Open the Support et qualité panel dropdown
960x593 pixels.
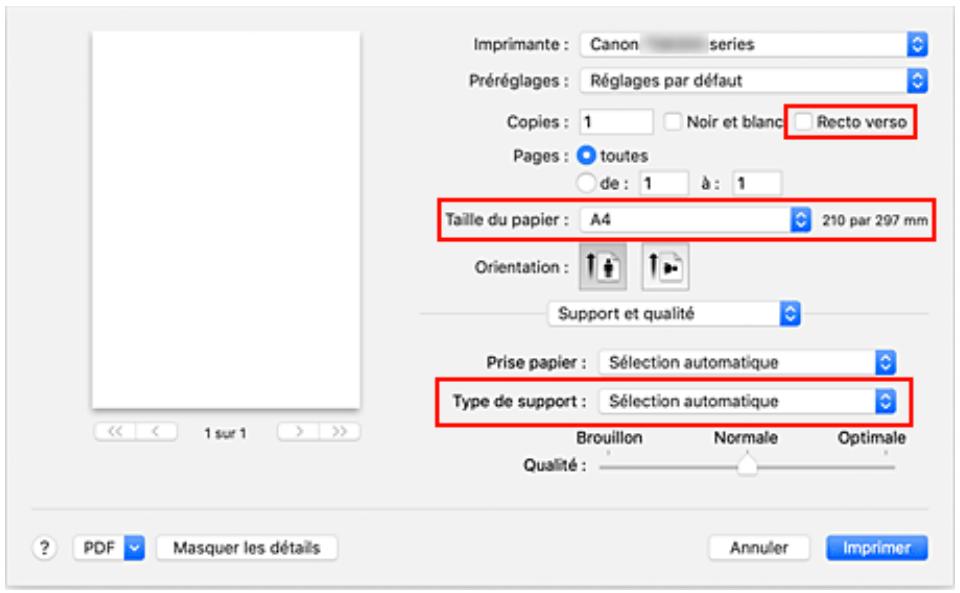[673, 314]
